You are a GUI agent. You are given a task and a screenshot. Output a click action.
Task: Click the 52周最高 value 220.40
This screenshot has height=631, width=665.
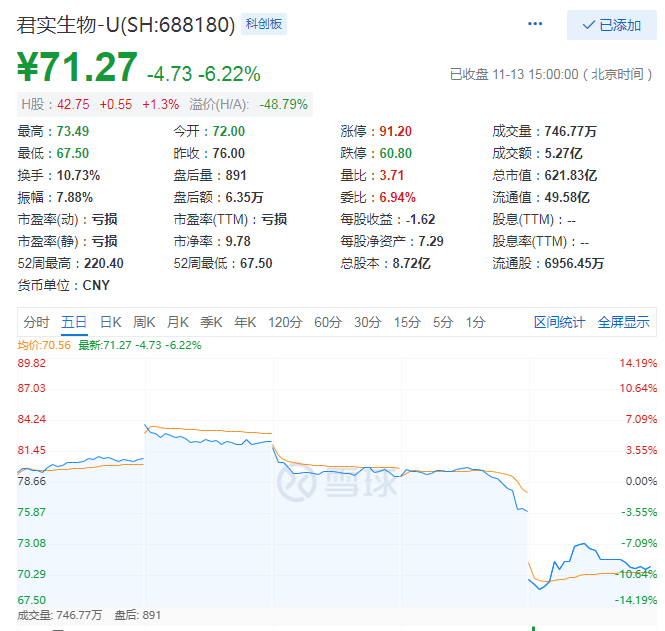tap(103, 264)
